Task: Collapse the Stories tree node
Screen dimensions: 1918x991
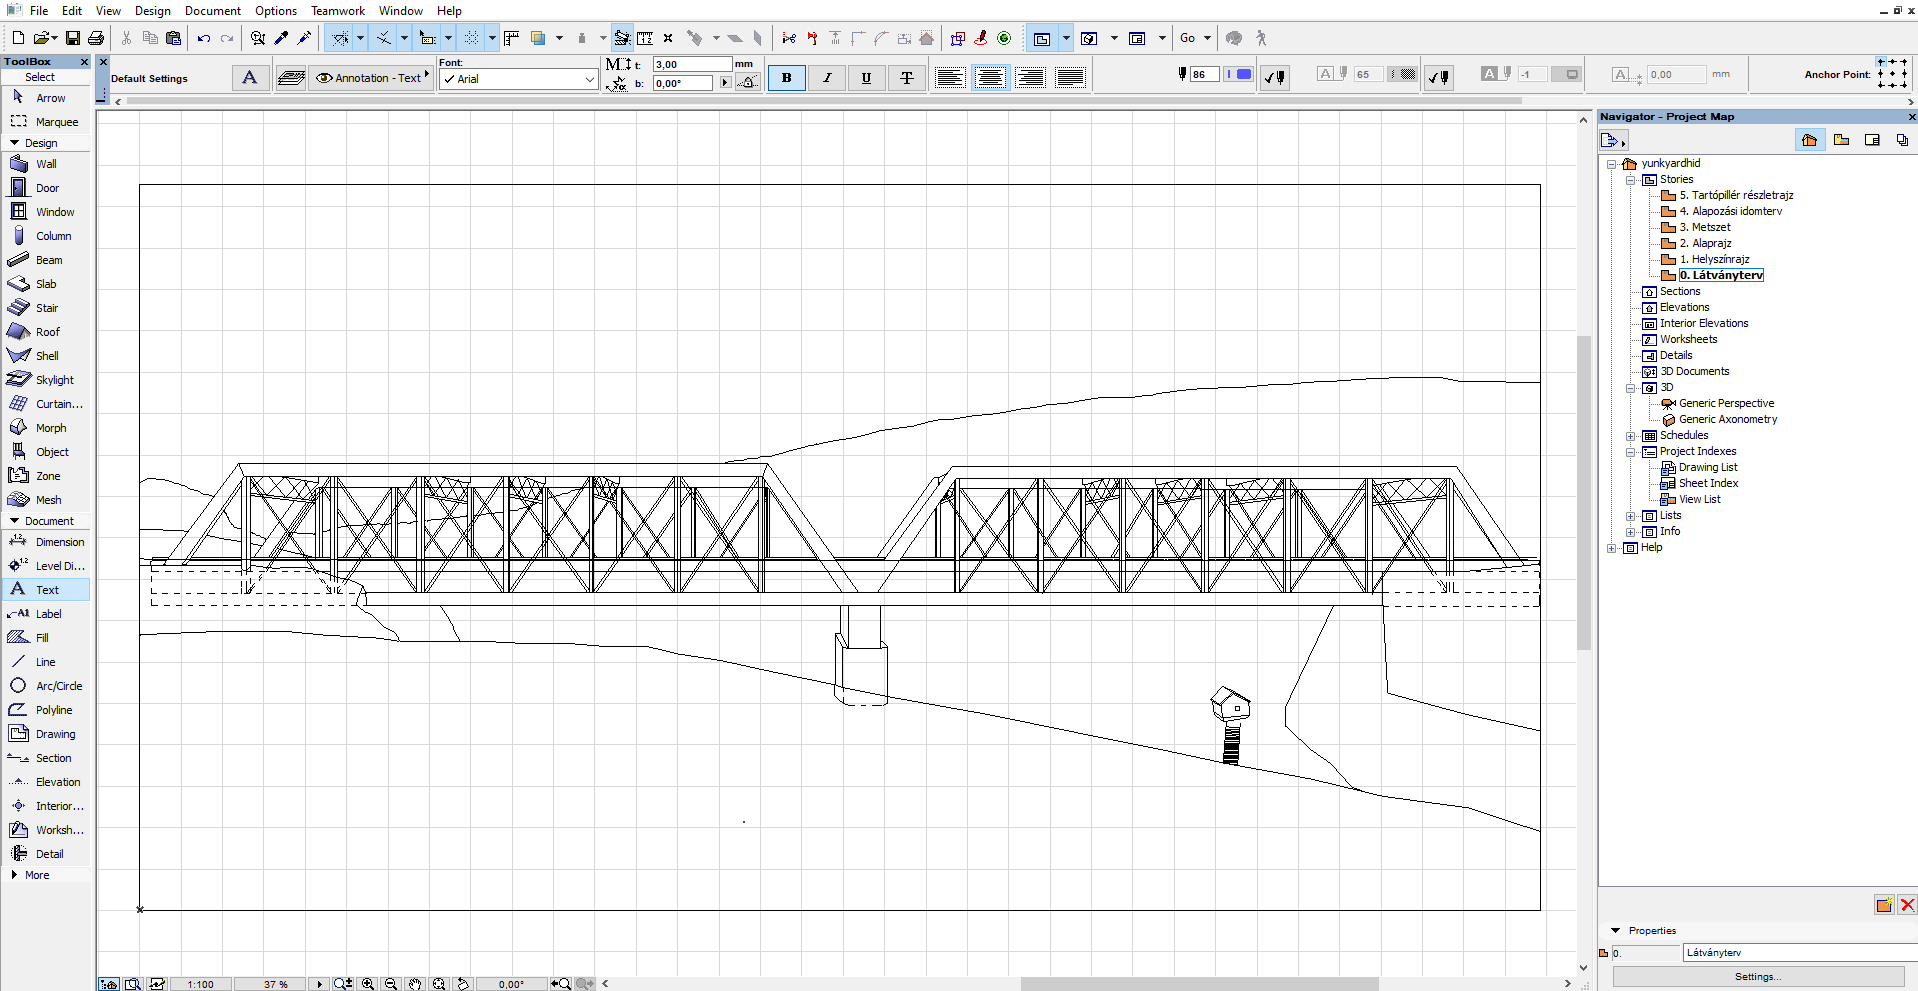Action: [x=1631, y=180]
